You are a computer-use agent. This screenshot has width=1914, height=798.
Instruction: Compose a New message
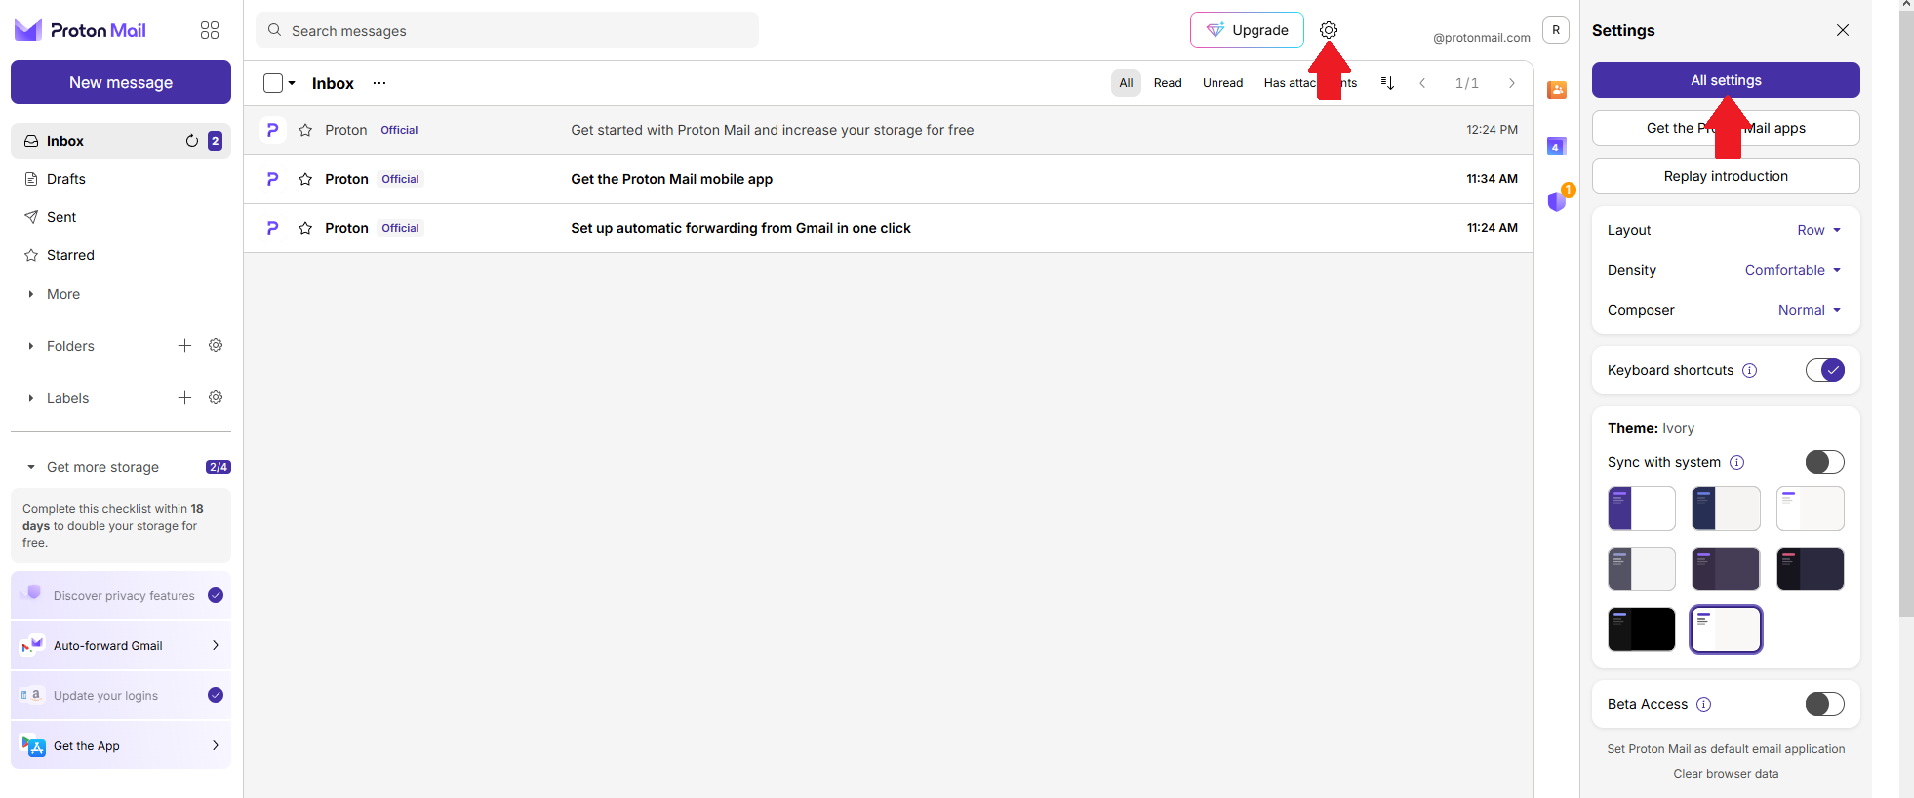click(x=121, y=82)
